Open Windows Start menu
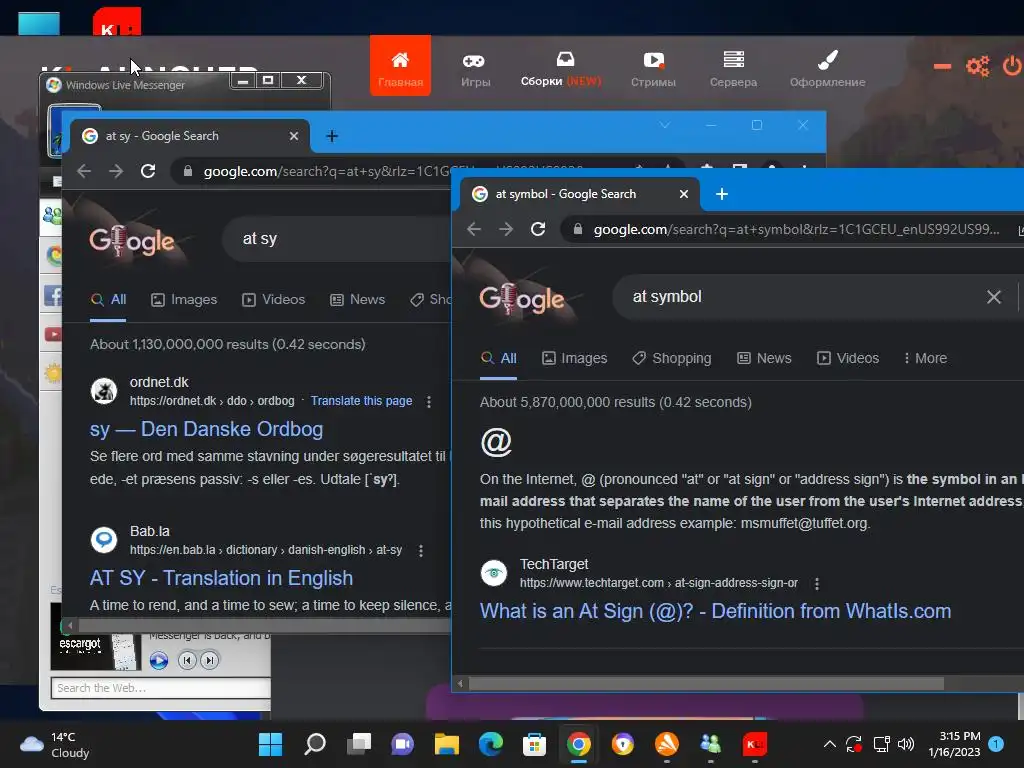This screenshot has height=768, width=1024. tap(270, 744)
